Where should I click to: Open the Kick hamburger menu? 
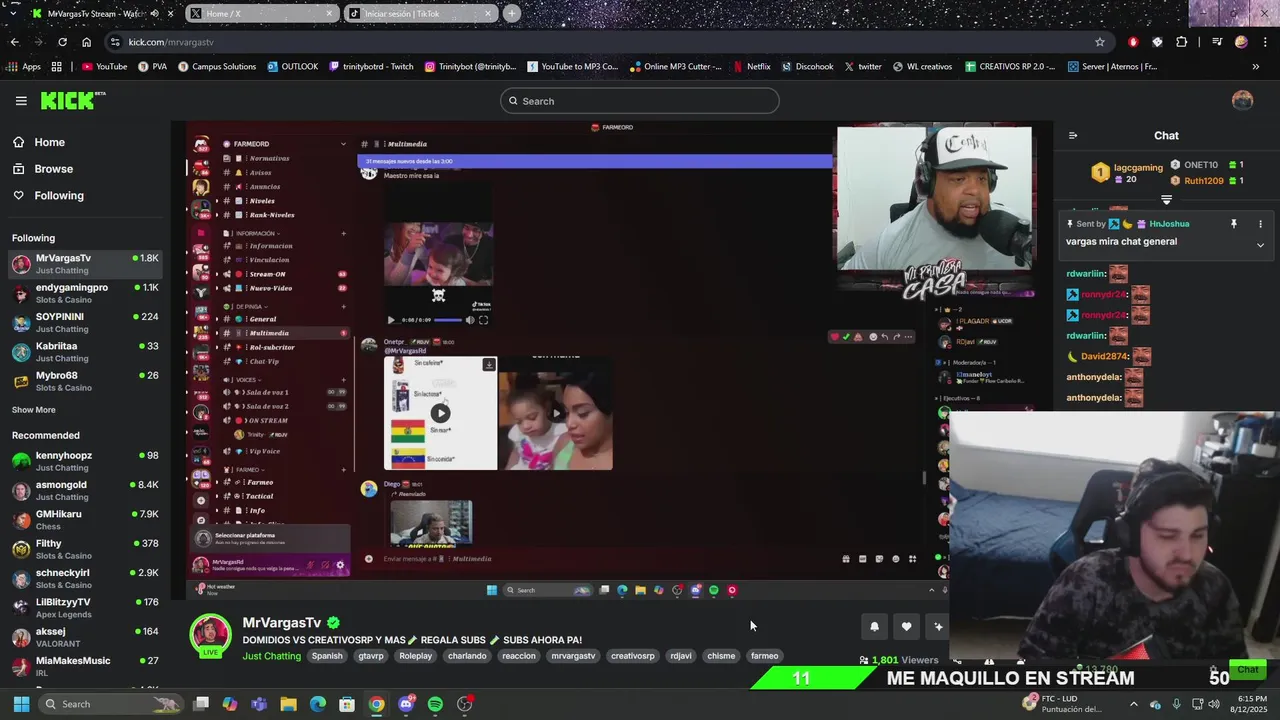tap(21, 101)
